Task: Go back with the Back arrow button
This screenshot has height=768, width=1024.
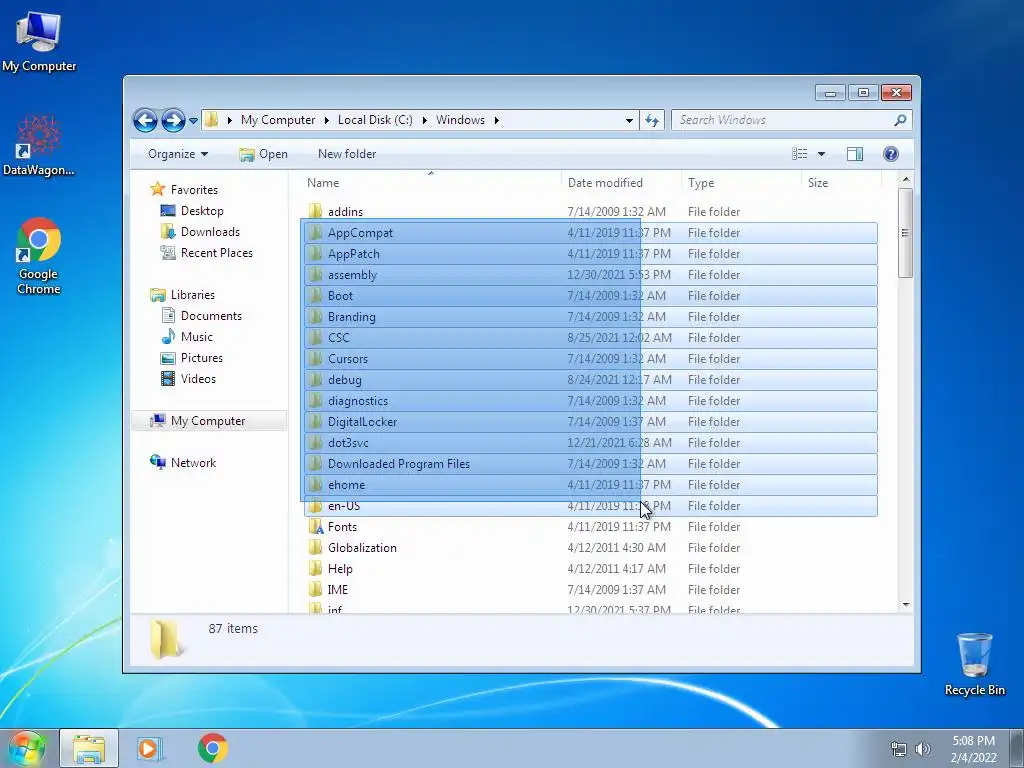Action: click(x=145, y=120)
